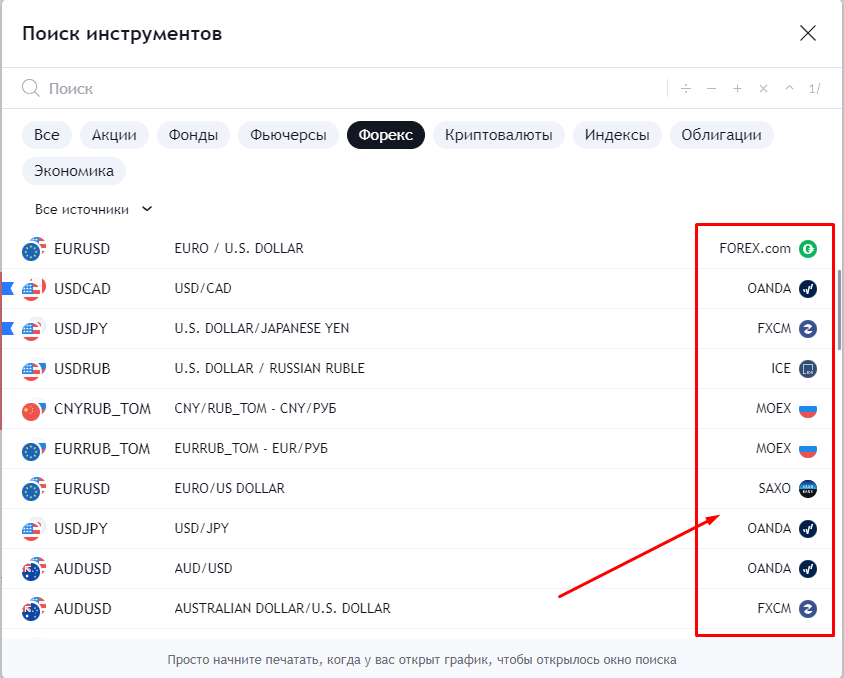
Task: Click the AUDUSD flag icon in OANDA row
Action: 33,568
